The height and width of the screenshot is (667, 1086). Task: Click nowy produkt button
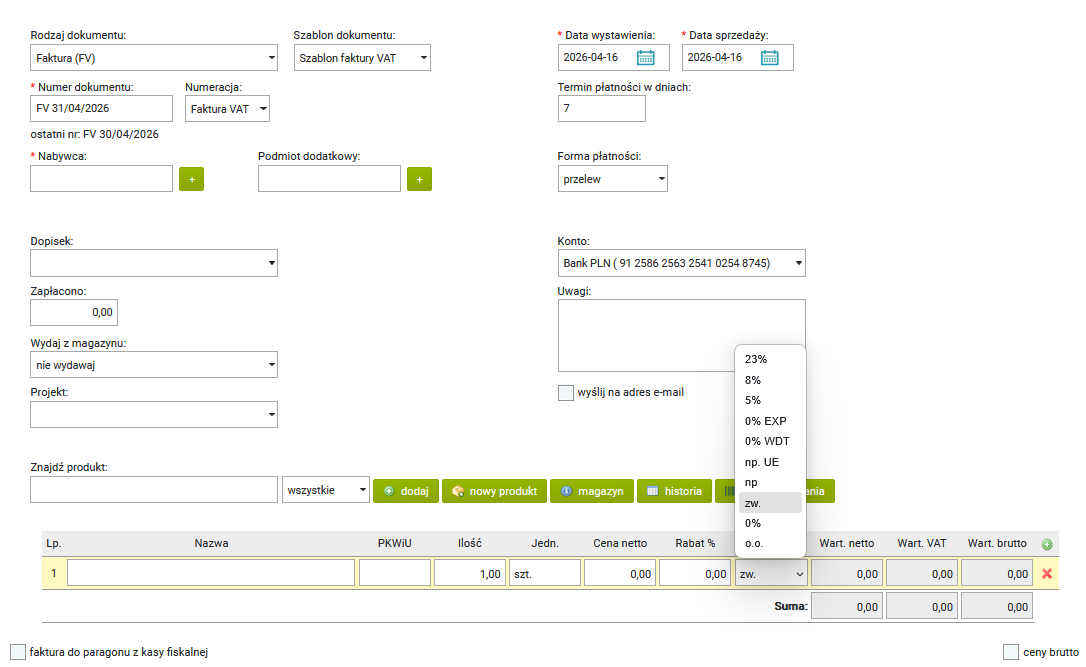coord(494,491)
